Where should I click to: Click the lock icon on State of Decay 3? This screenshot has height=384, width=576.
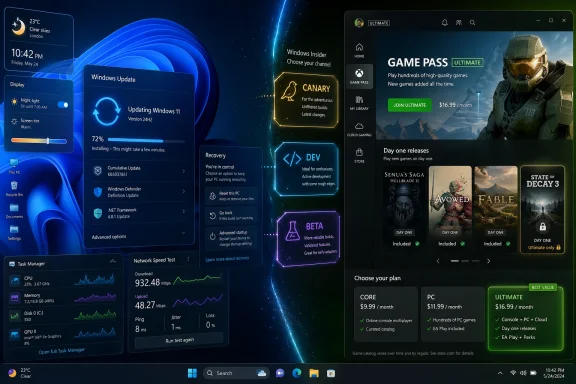coord(543,227)
